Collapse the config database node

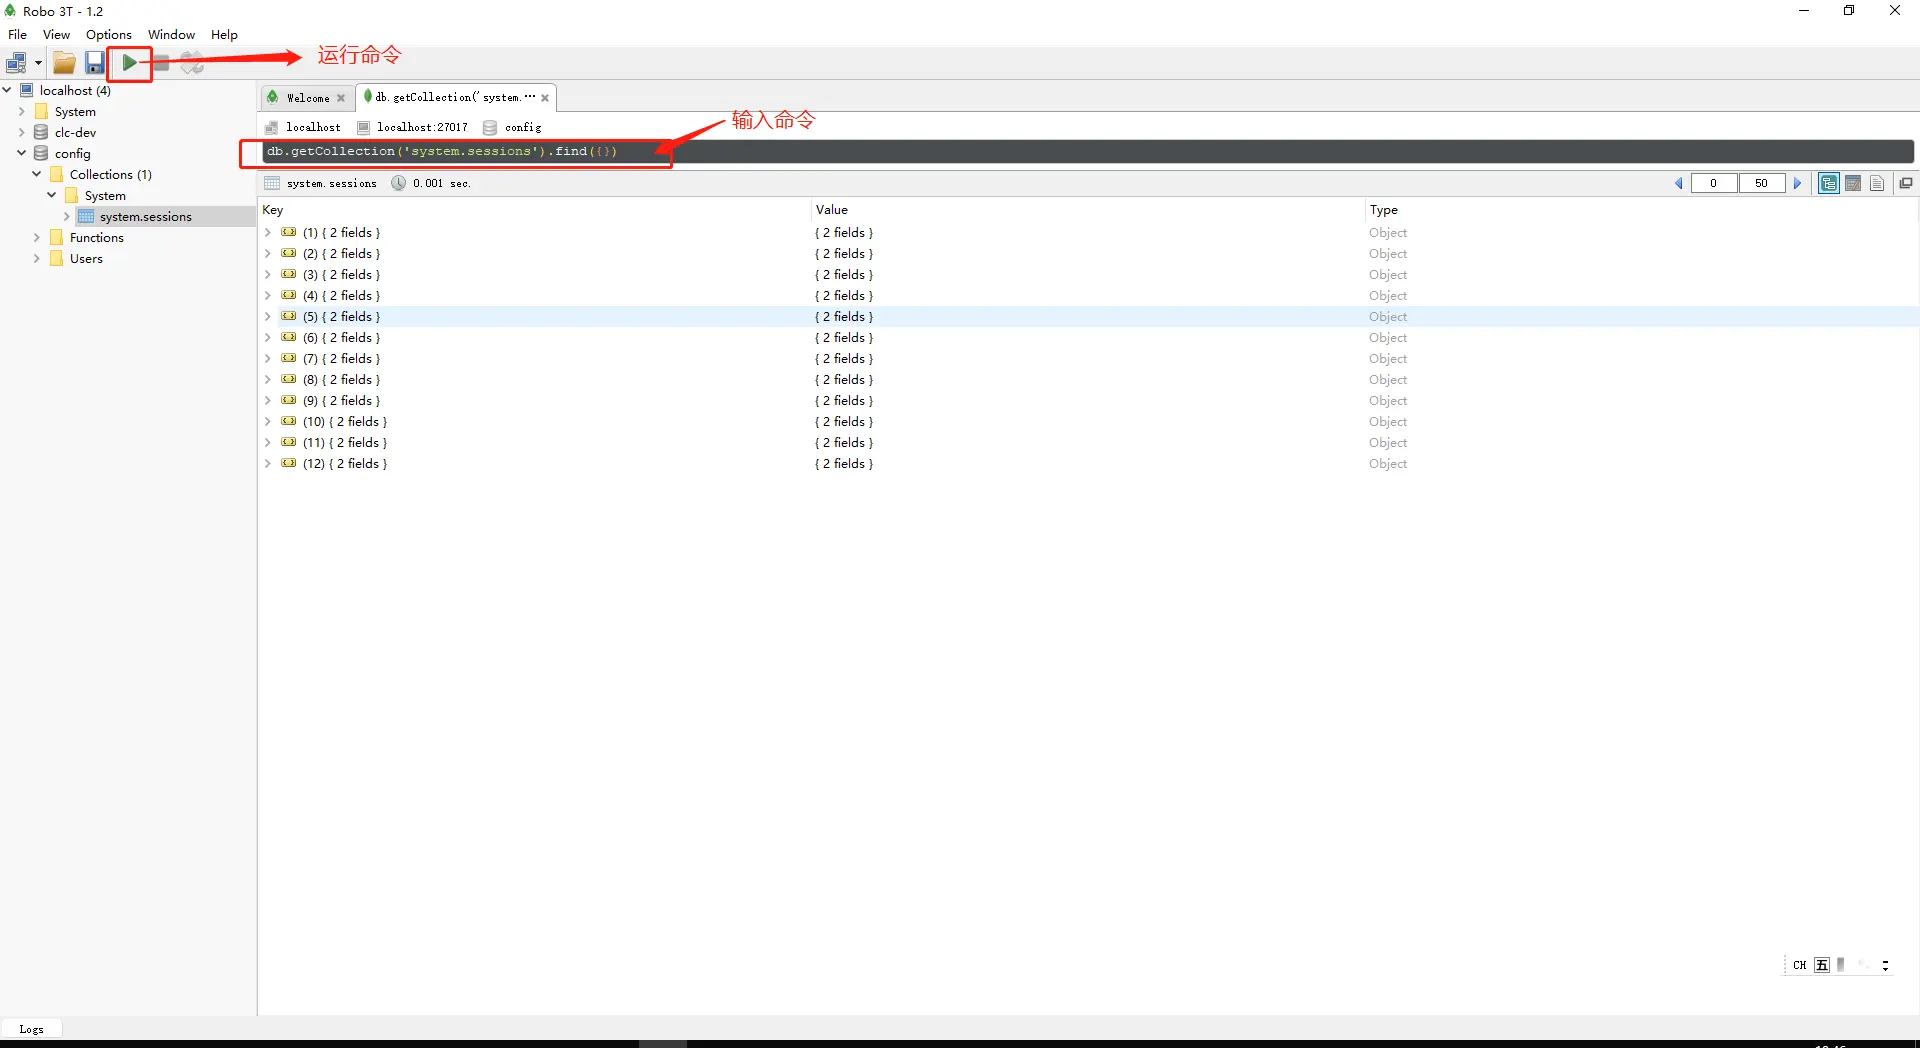pos(22,153)
